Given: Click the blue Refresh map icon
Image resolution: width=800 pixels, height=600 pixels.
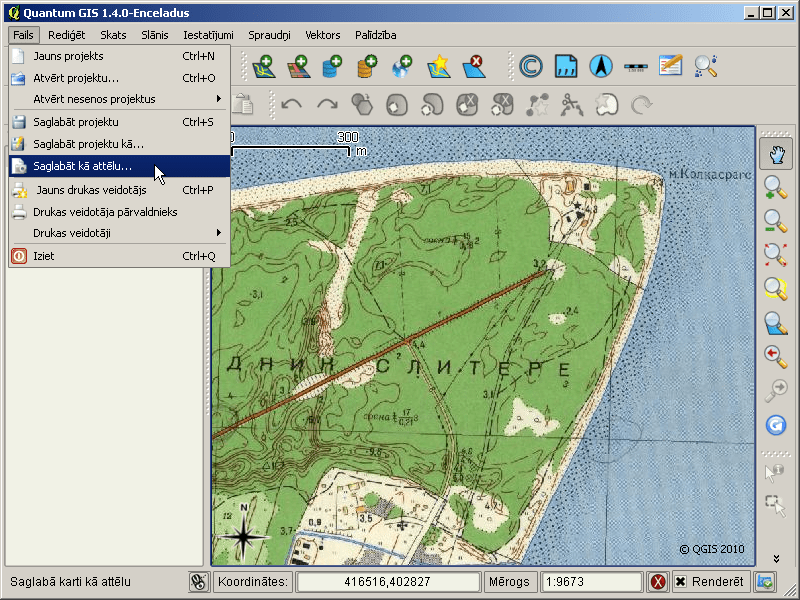Looking at the screenshot, I should point(776,425).
